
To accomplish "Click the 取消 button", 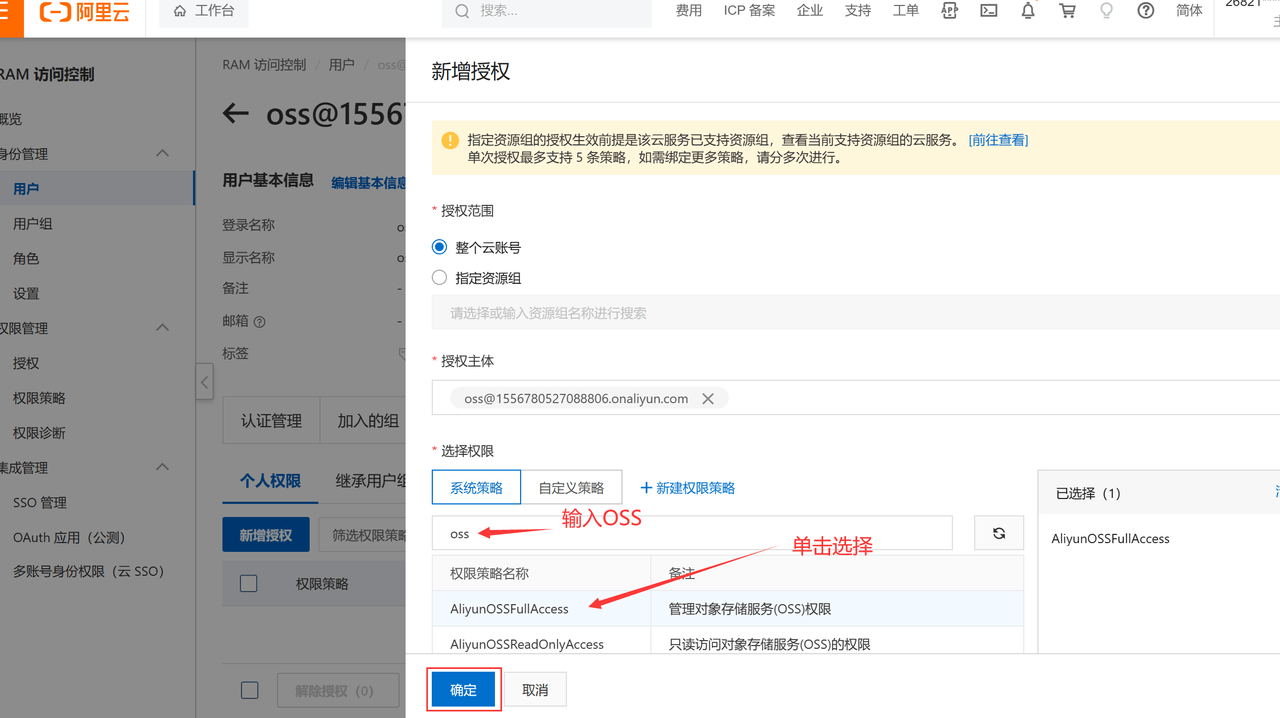I will pos(535,690).
